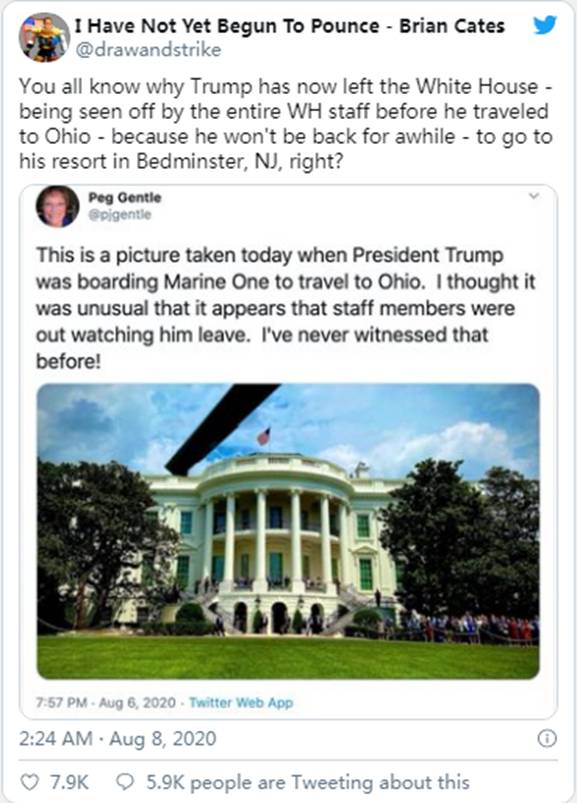
Task: Like the tweet with heart icon
Action: (29, 782)
